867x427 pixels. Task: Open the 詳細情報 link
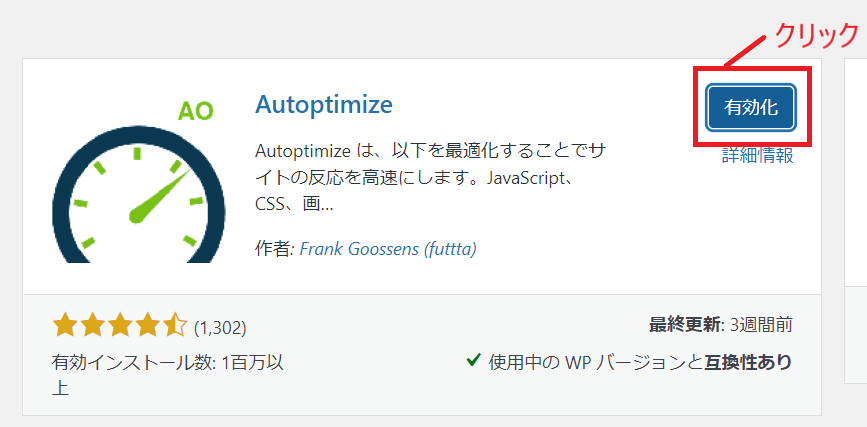click(757, 155)
